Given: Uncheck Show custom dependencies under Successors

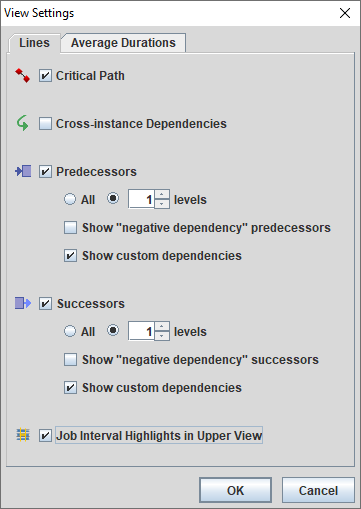Looking at the screenshot, I should 70,388.
